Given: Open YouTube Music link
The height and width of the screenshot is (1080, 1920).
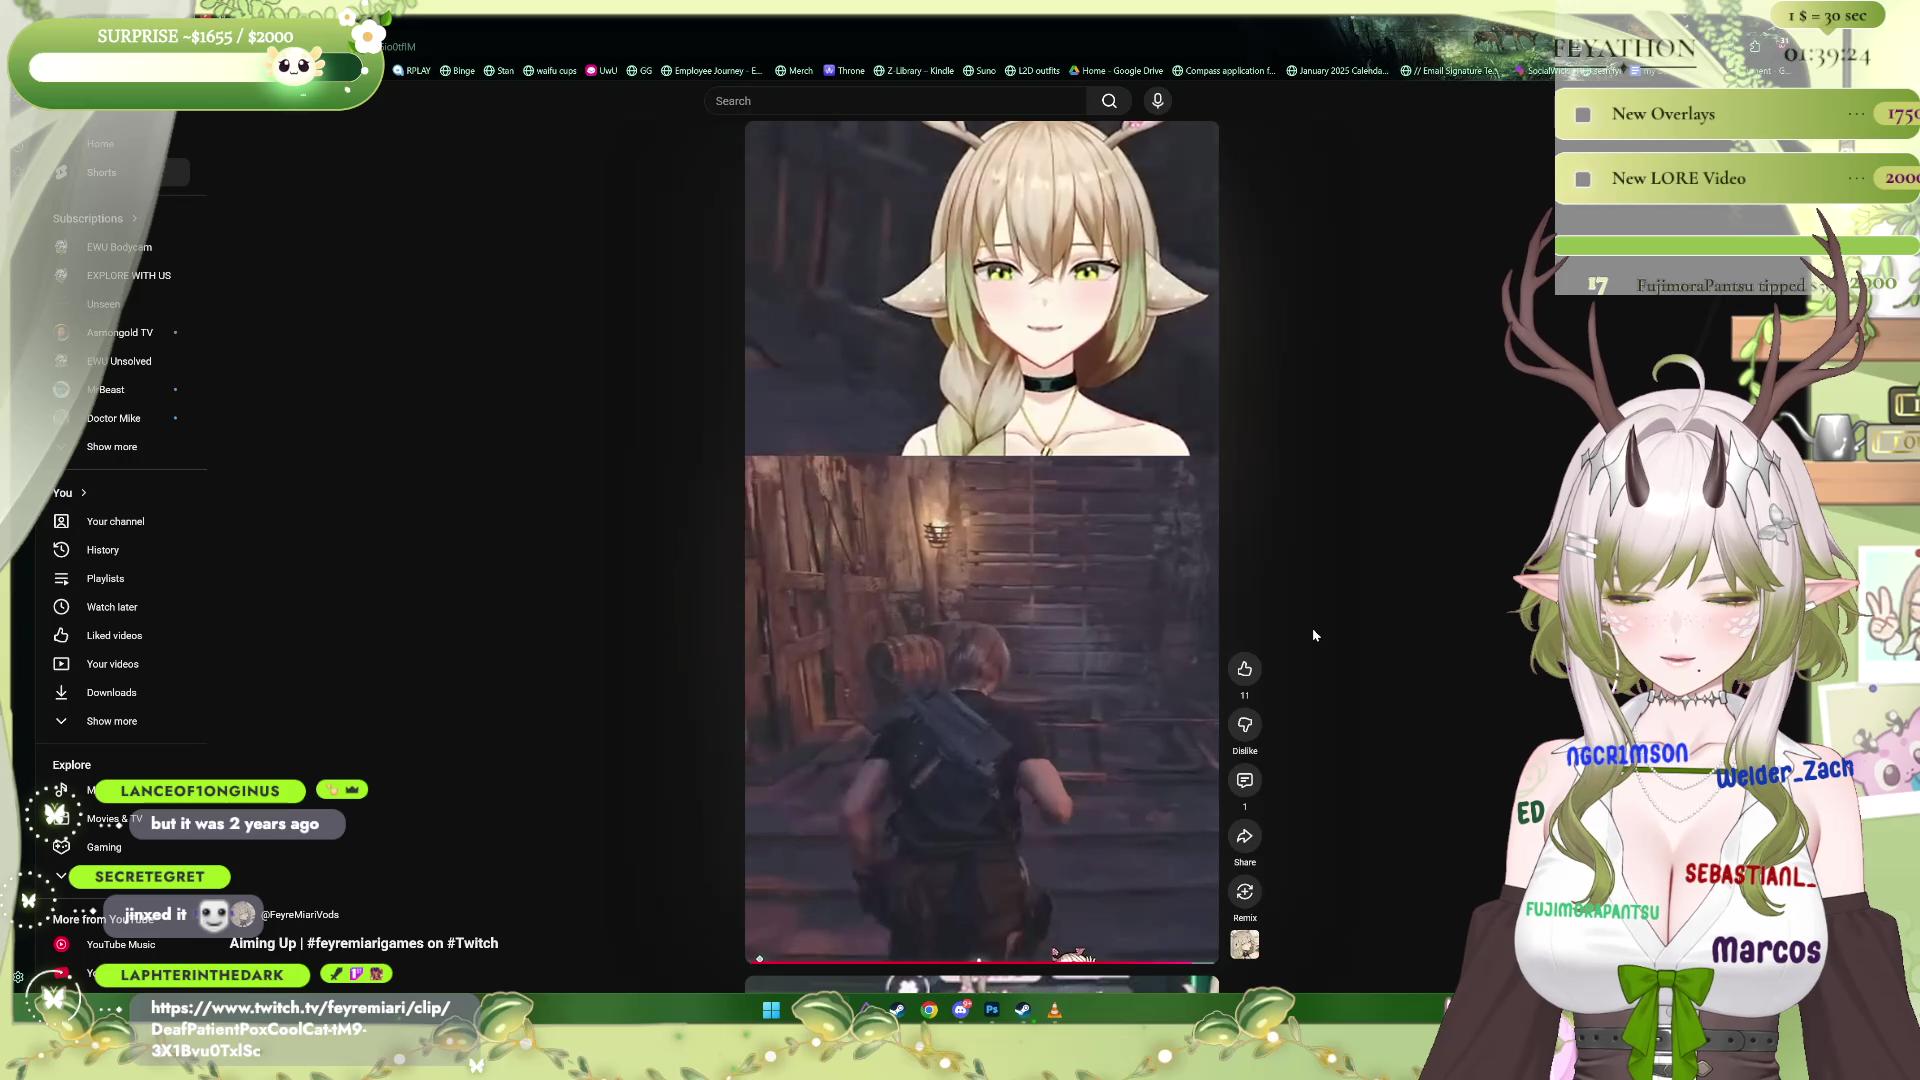Looking at the screenshot, I should [x=120, y=945].
